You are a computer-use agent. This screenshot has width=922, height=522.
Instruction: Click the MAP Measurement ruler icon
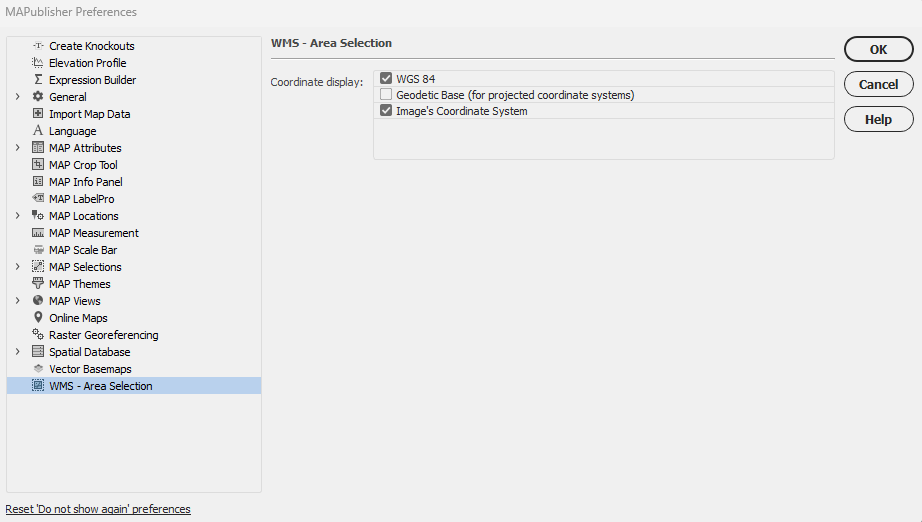pos(38,233)
